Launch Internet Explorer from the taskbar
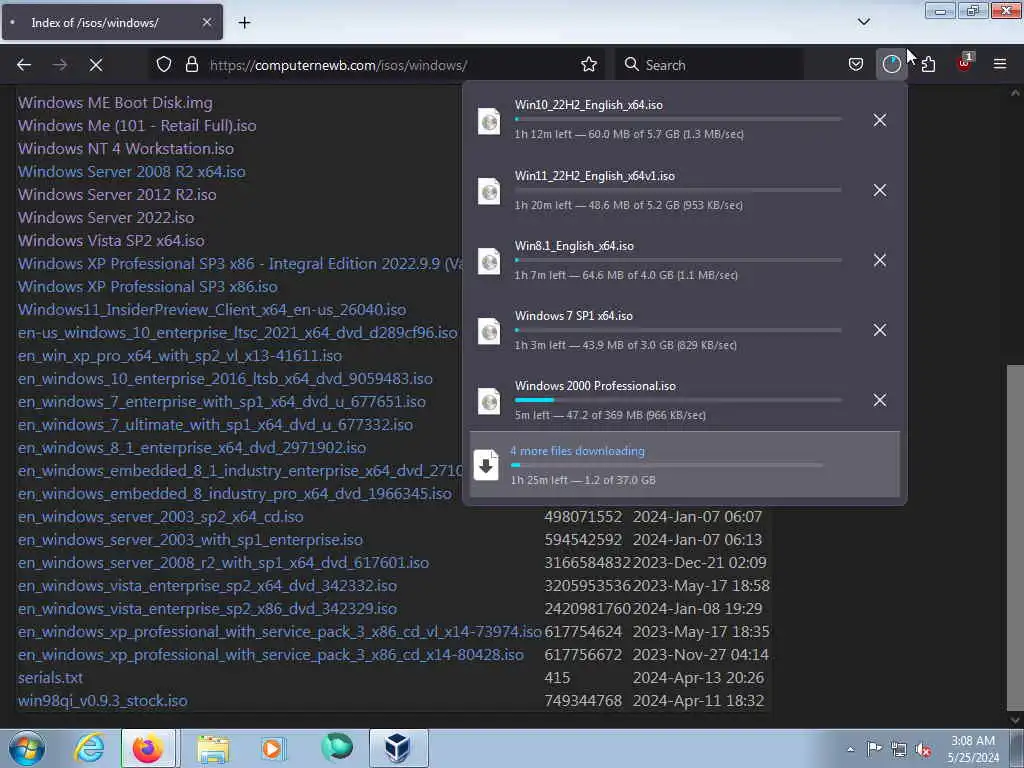Image resolution: width=1024 pixels, height=768 pixels. [x=89, y=748]
